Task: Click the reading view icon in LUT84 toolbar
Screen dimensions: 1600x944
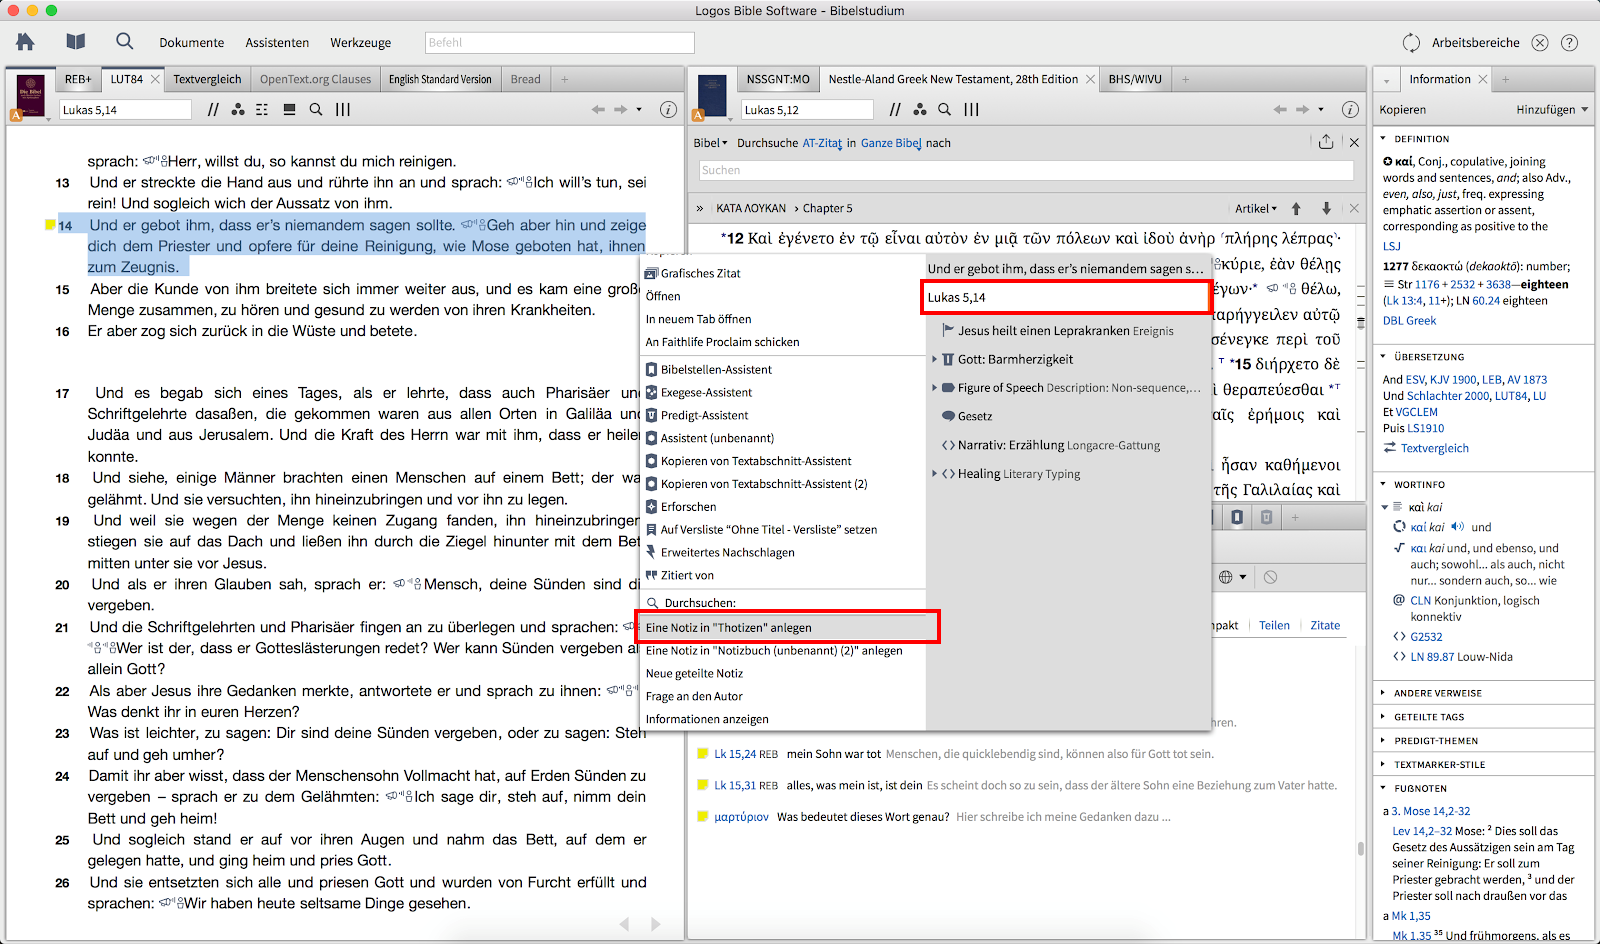Action: point(289,109)
